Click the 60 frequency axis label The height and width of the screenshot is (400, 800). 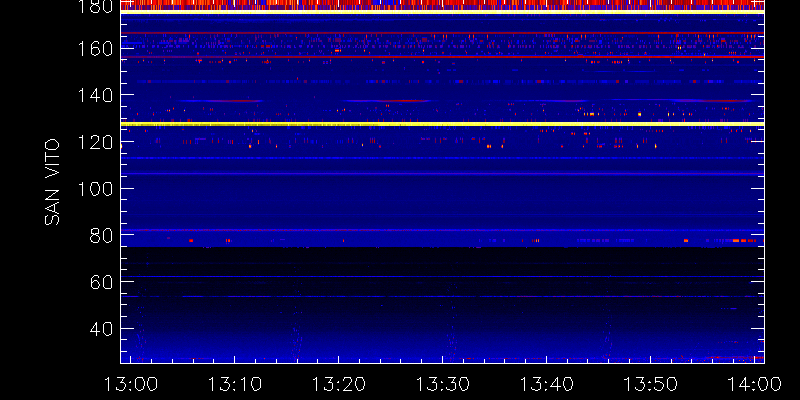(x=101, y=282)
